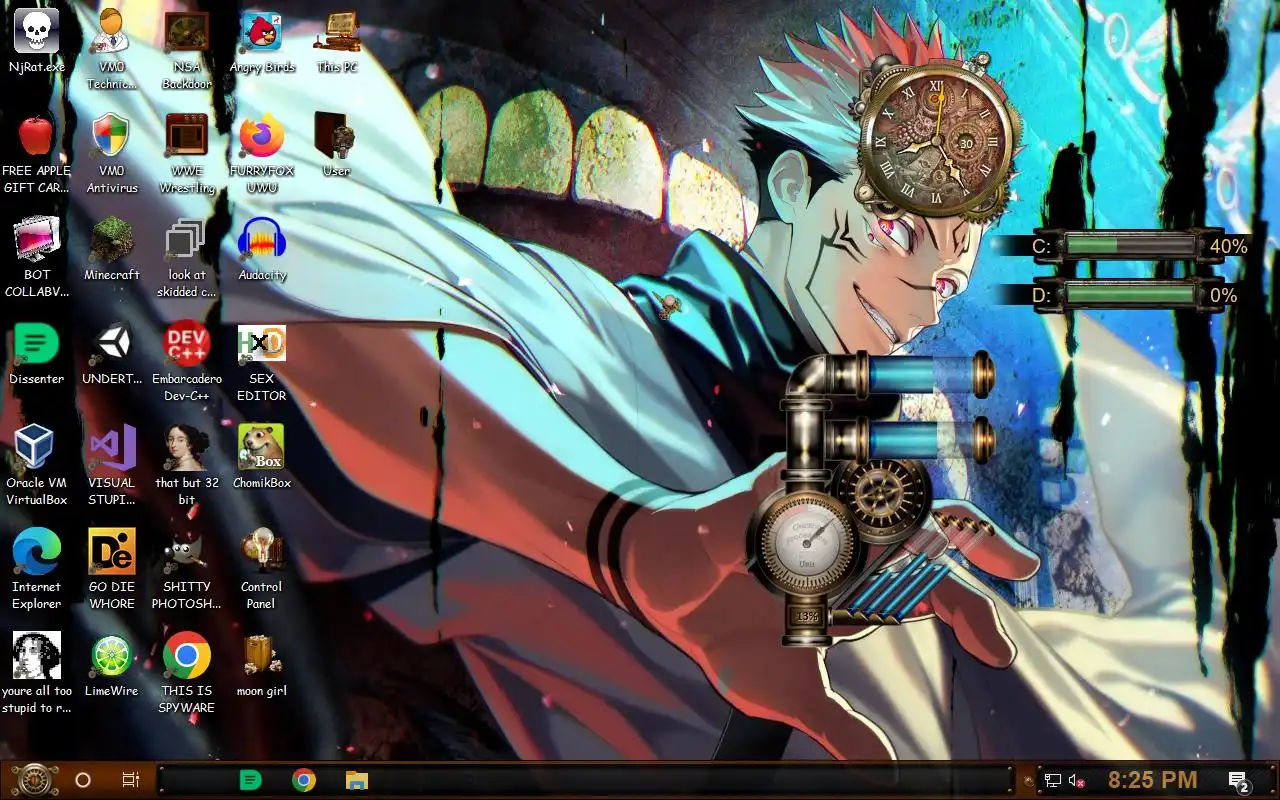Open Cortana circle search button
1280x800 pixels.
tap(83, 780)
